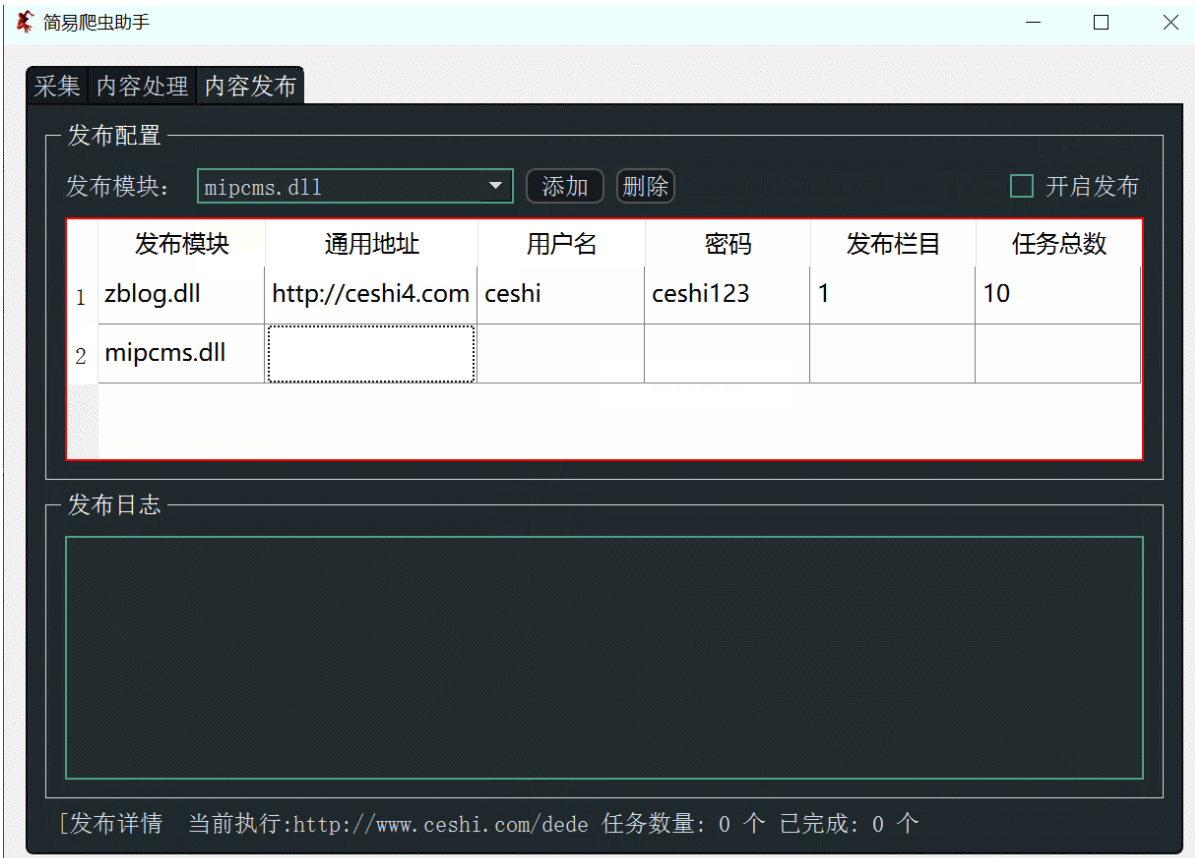
Task: Select the http://ceshi4.com cell
Action: coord(371,295)
